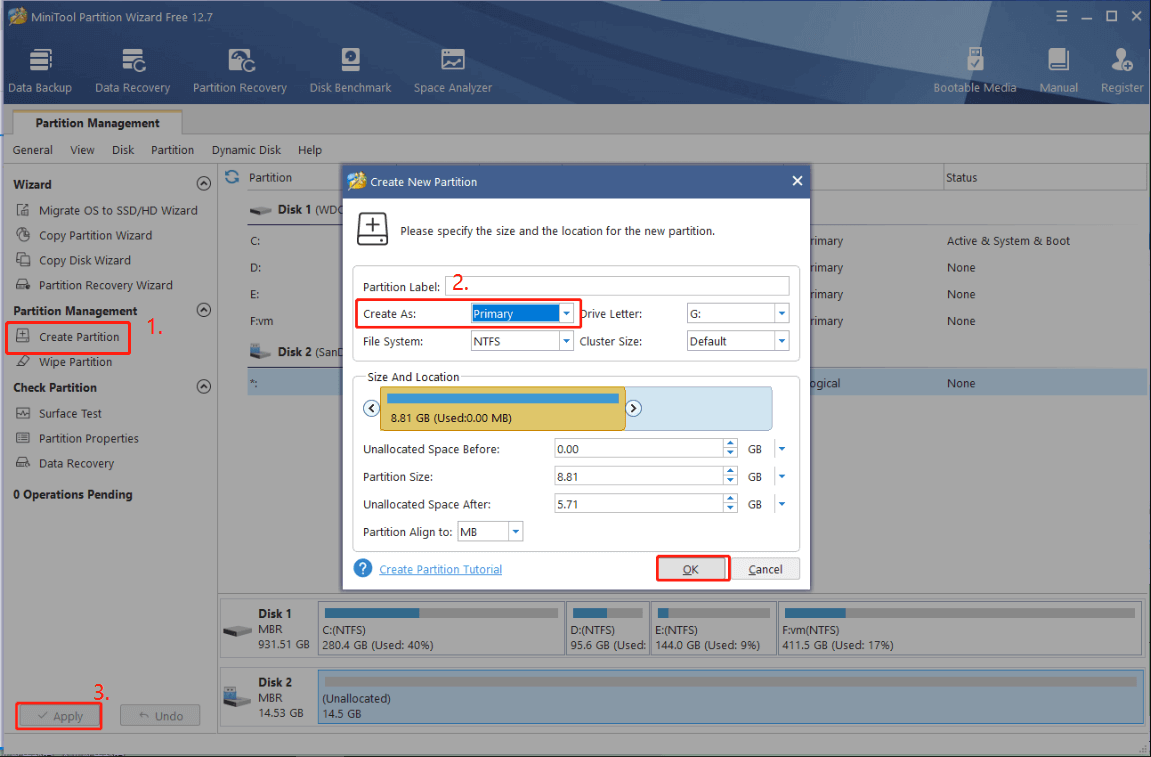
Task: Click the Status column header
Action: pos(962,178)
